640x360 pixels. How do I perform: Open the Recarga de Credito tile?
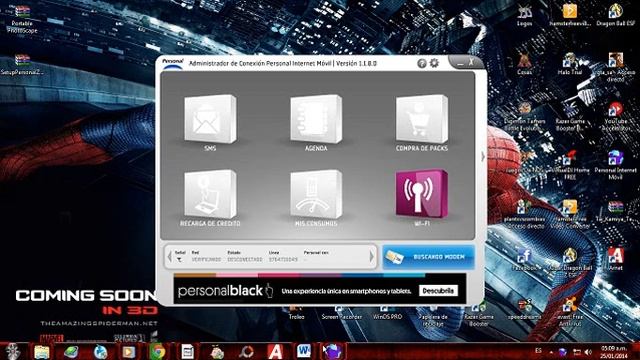point(210,194)
